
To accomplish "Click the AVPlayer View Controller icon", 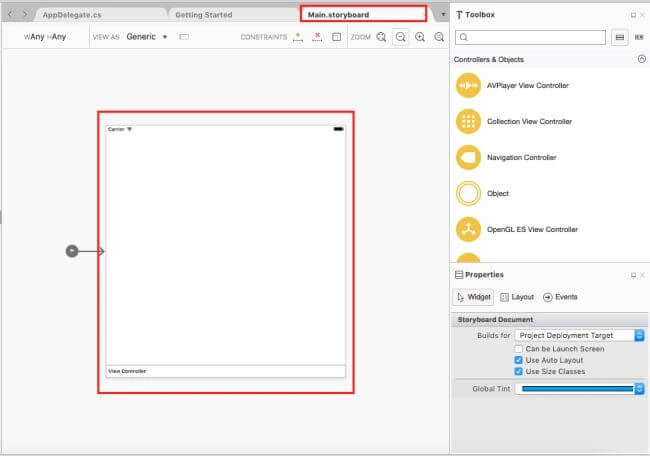I will (468, 85).
